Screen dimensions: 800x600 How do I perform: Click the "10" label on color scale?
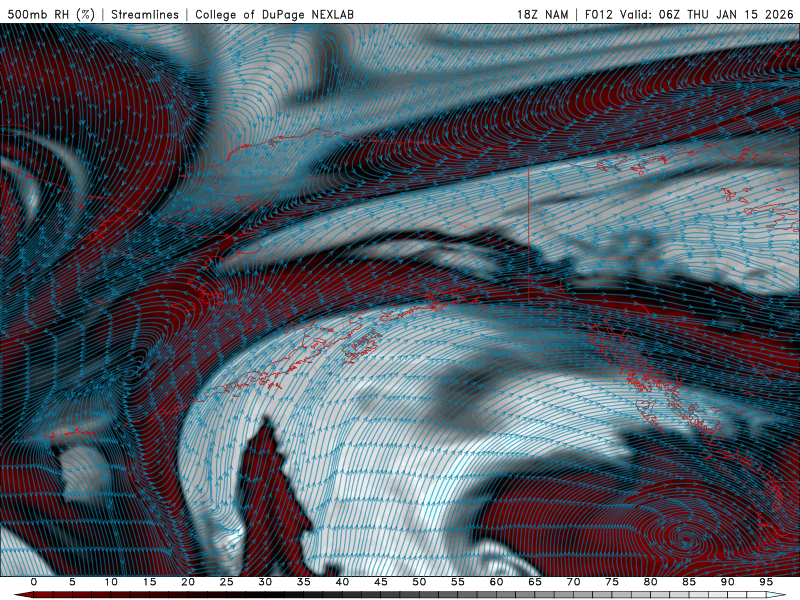point(111,582)
